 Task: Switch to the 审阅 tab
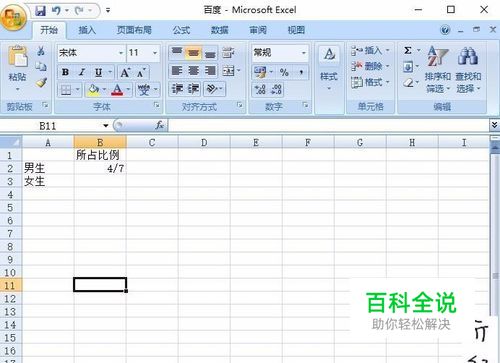tap(258, 30)
